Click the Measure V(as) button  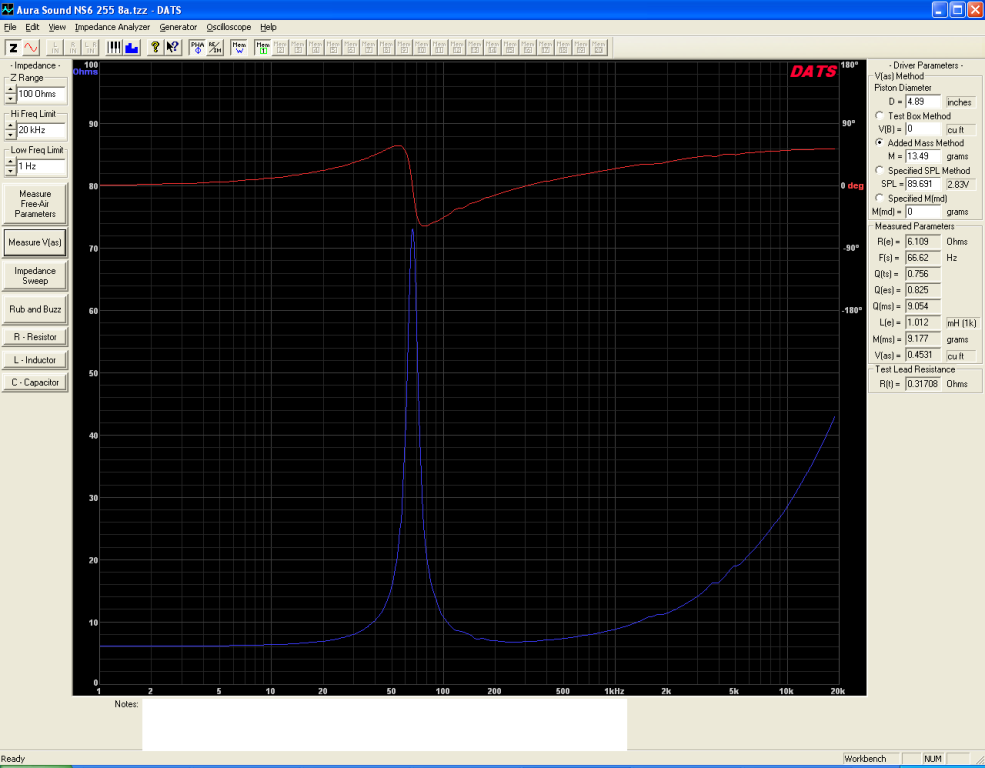pos(35,242)
